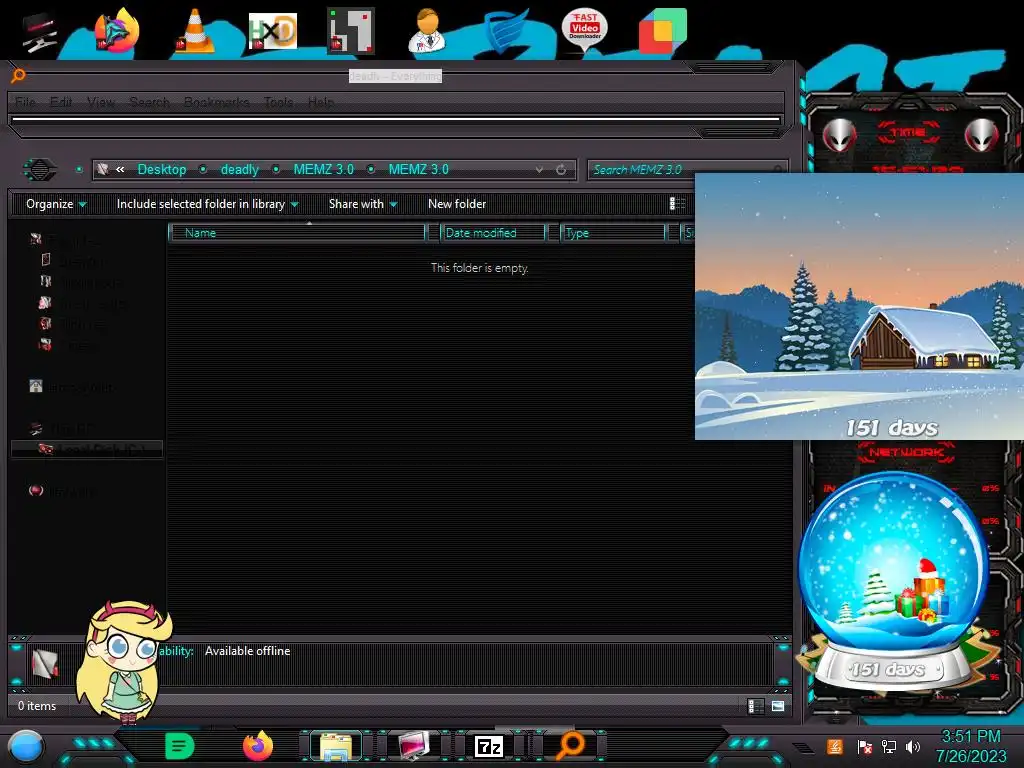Open the blue shield desktop icon
The height and width of the screenshot is (768, 1024).
506,31
